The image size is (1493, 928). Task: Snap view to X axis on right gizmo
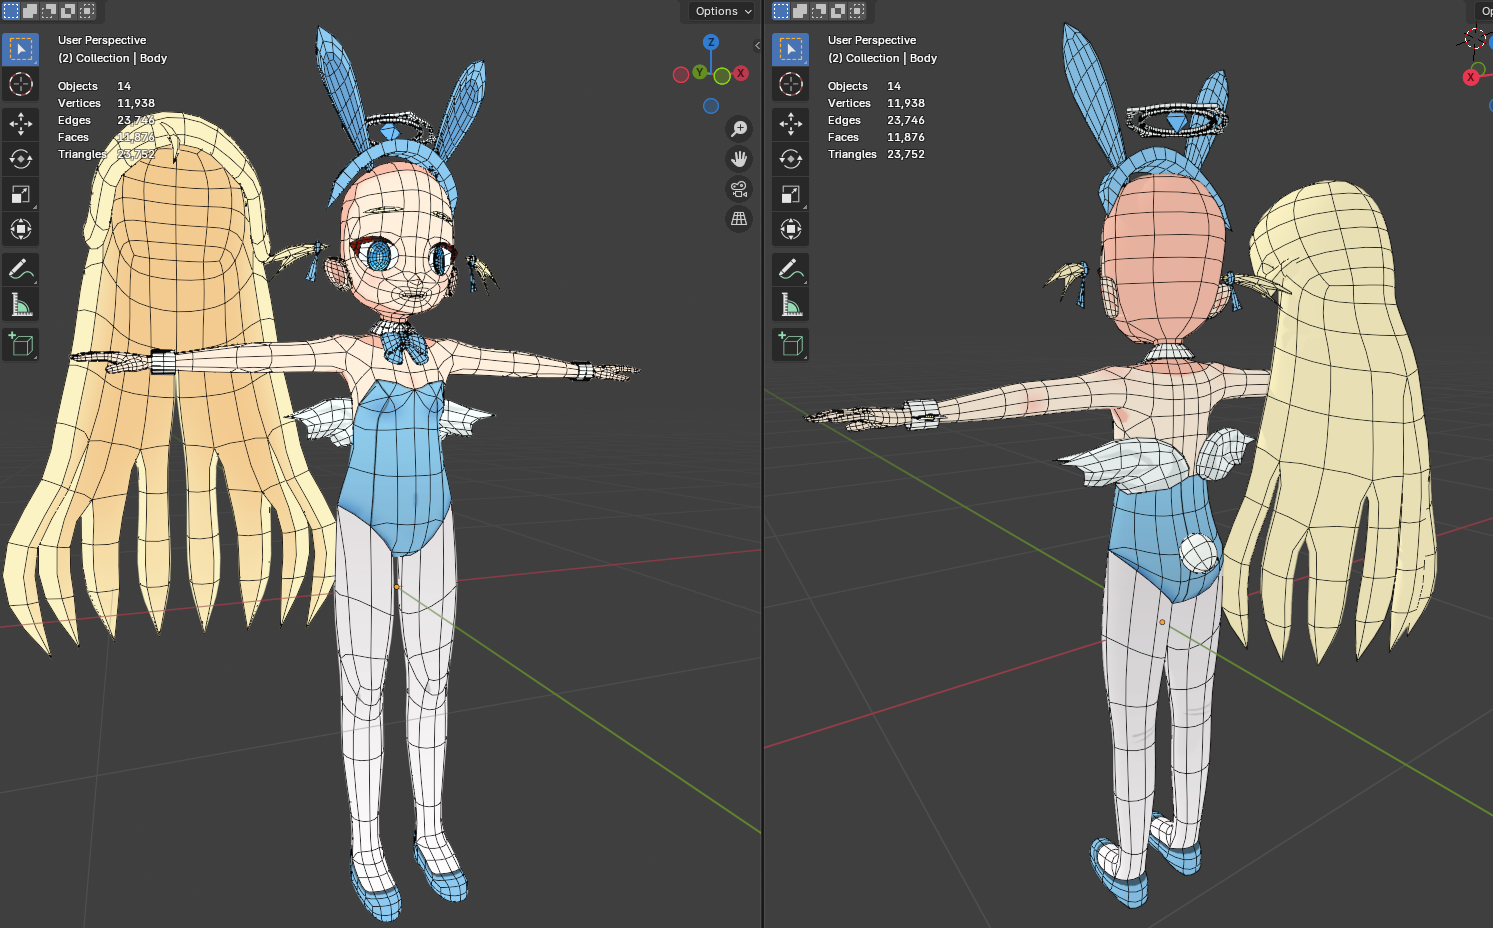[x=1471, y=77]
